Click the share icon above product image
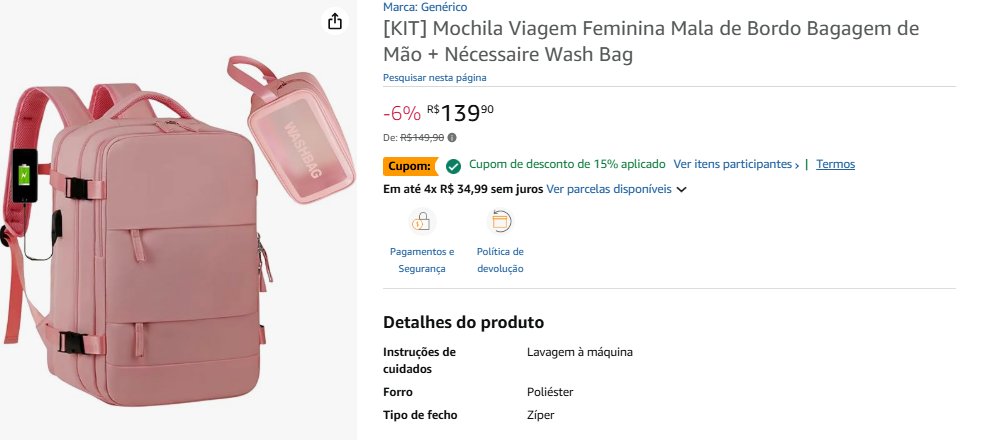The image size is (991, 440). [x=335, y=21]
